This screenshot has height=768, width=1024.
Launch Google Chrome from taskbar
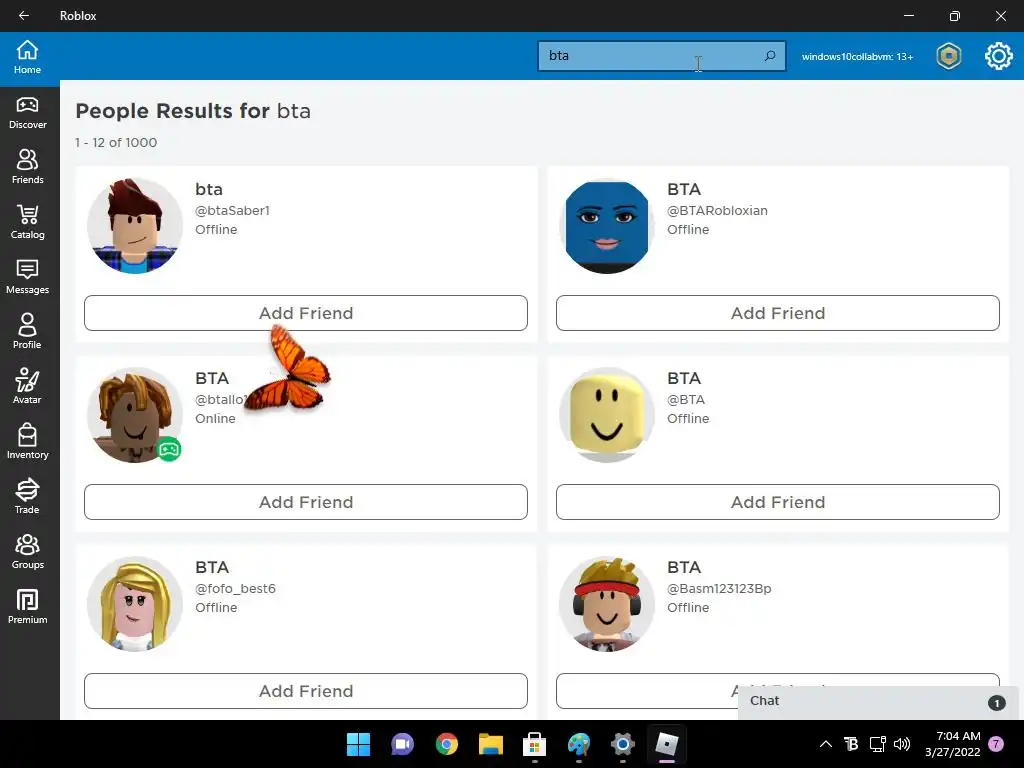(x=447, y=744)
